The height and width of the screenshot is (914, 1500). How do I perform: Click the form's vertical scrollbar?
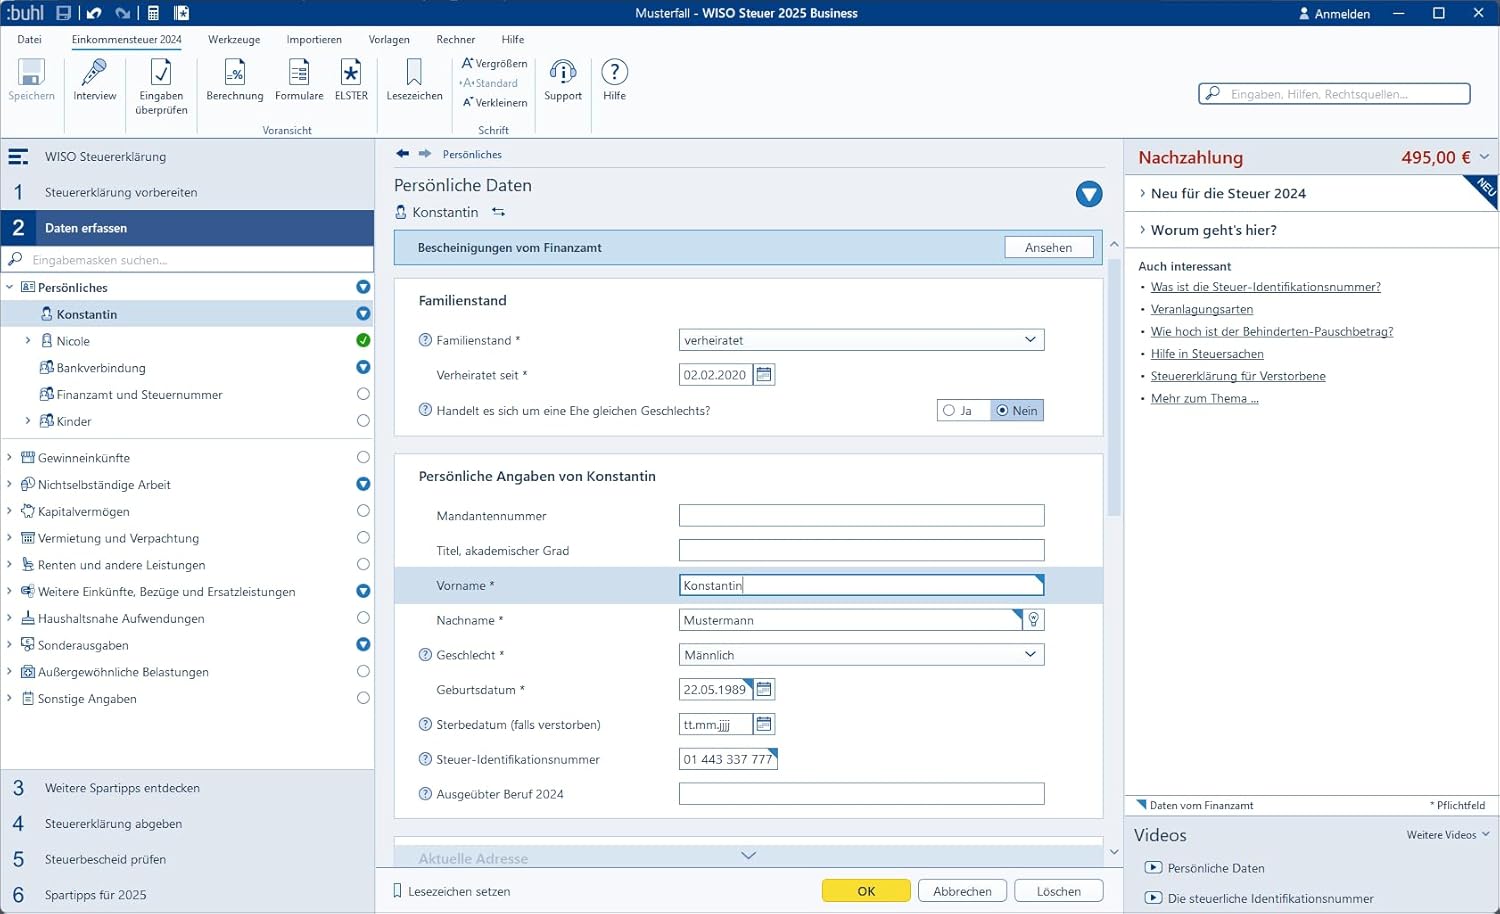point(1114,388)
